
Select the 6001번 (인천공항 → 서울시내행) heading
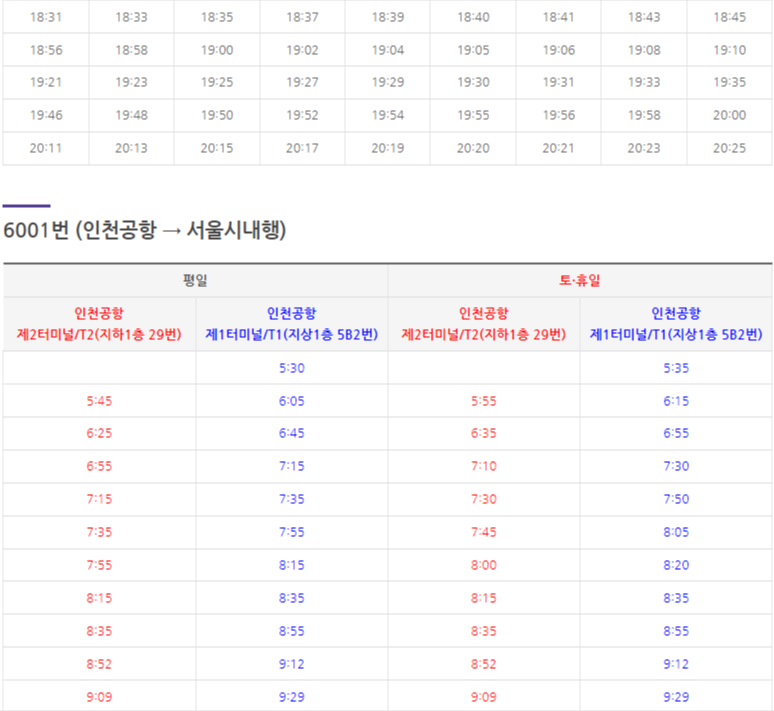145,230
